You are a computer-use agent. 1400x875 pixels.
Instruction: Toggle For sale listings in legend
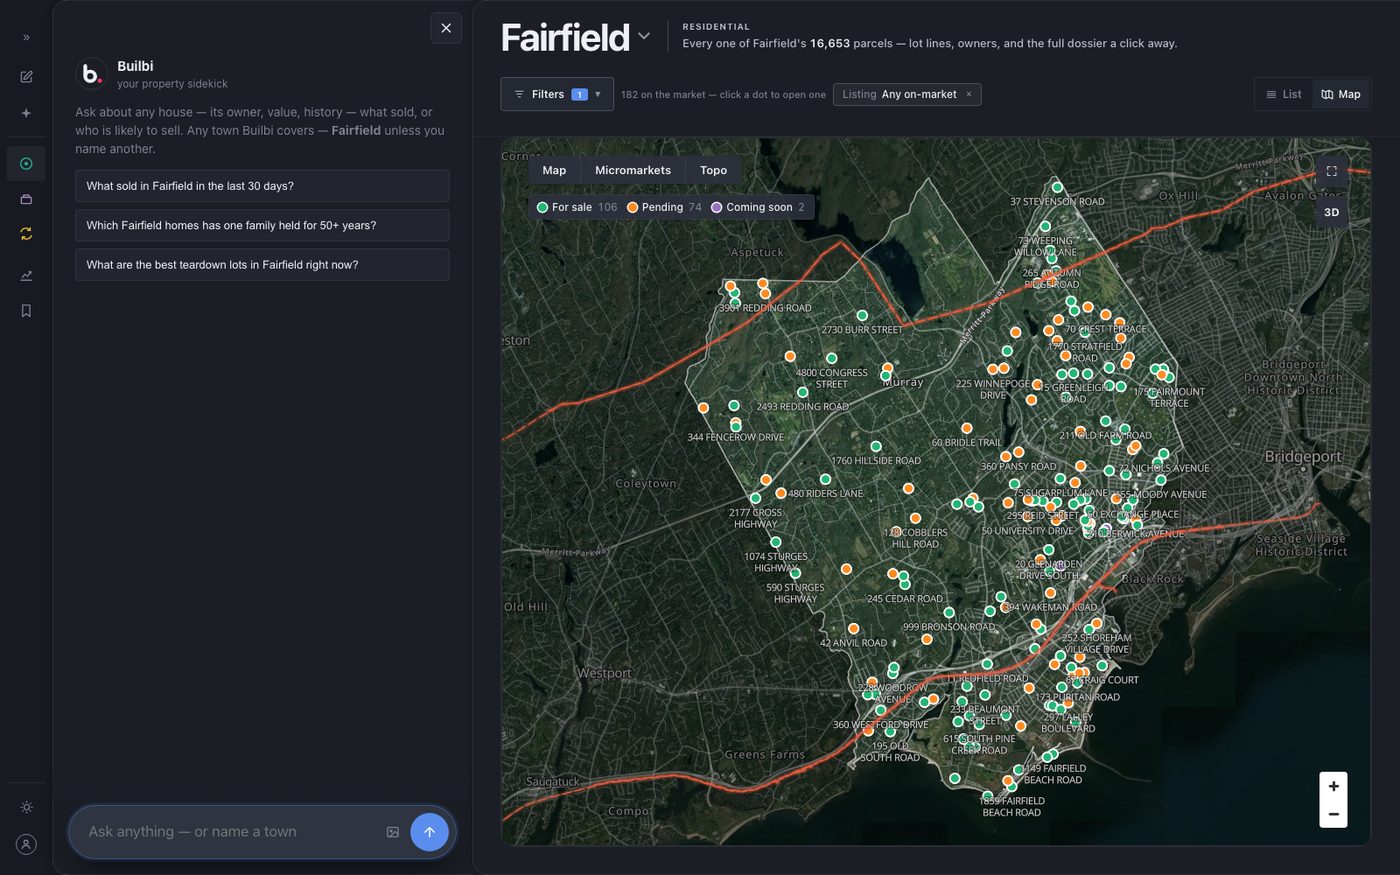click(577, 207)
